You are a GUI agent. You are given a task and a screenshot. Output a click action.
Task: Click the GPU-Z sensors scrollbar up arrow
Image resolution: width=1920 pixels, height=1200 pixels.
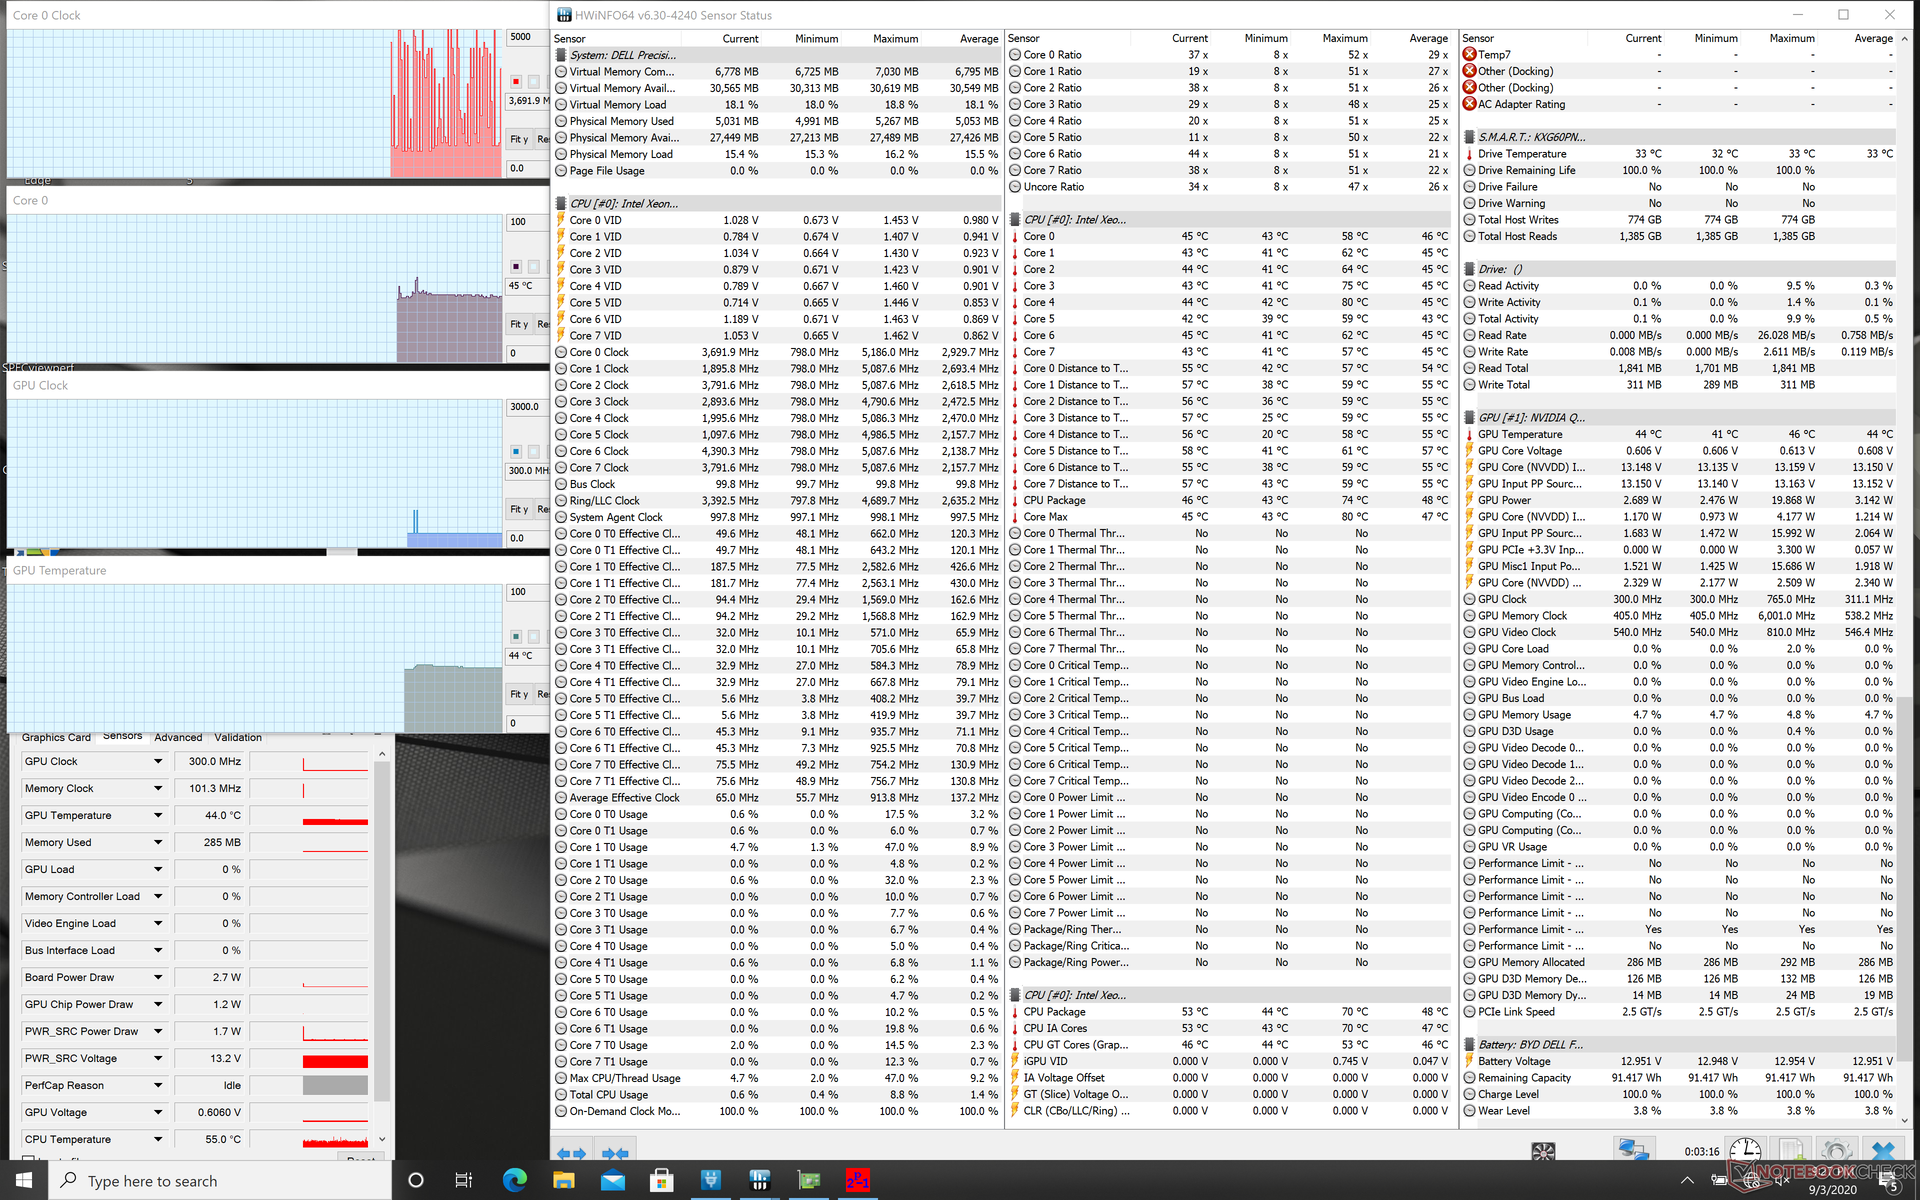[x=382, y=753]
